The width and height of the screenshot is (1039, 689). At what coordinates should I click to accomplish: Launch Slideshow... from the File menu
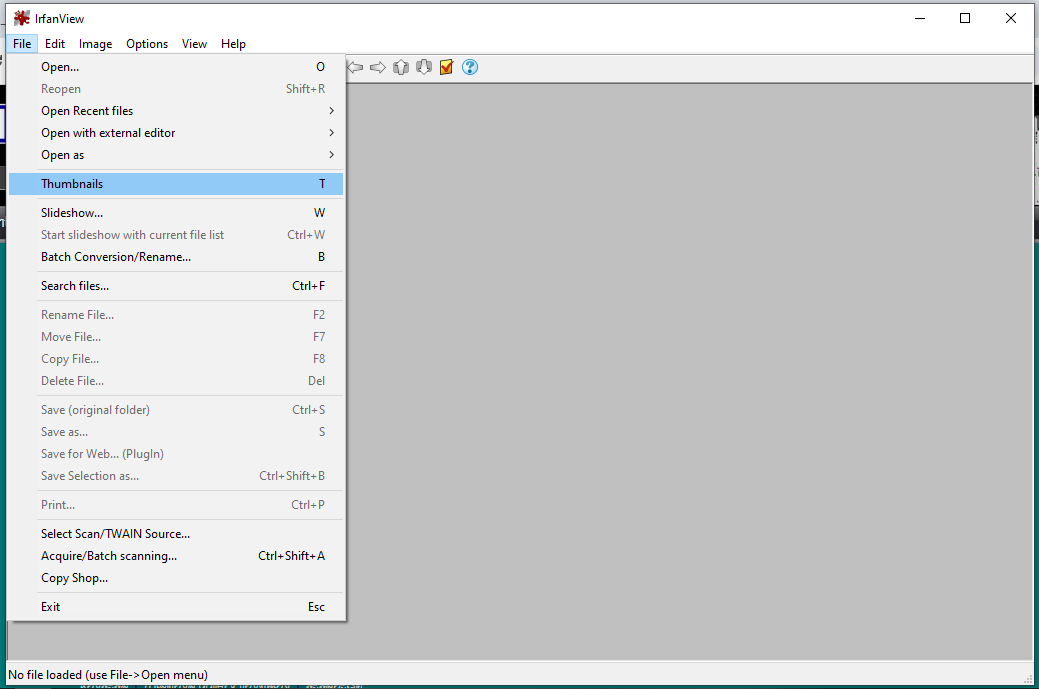coord(72,213)
